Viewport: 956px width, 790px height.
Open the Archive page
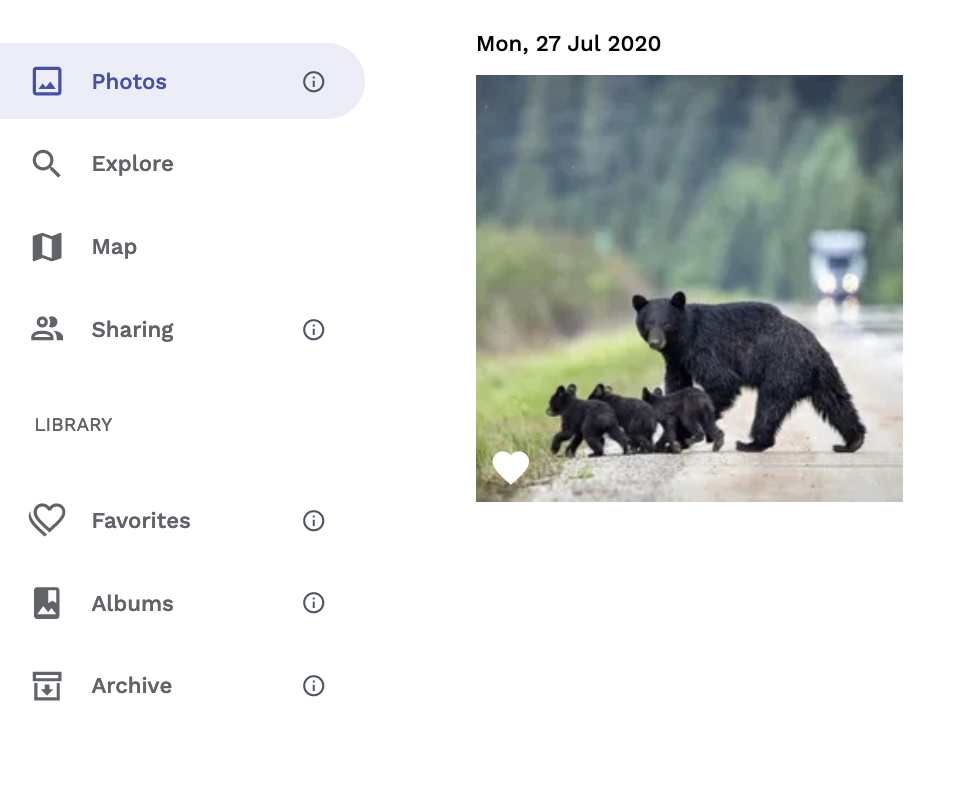coord(132,686)
